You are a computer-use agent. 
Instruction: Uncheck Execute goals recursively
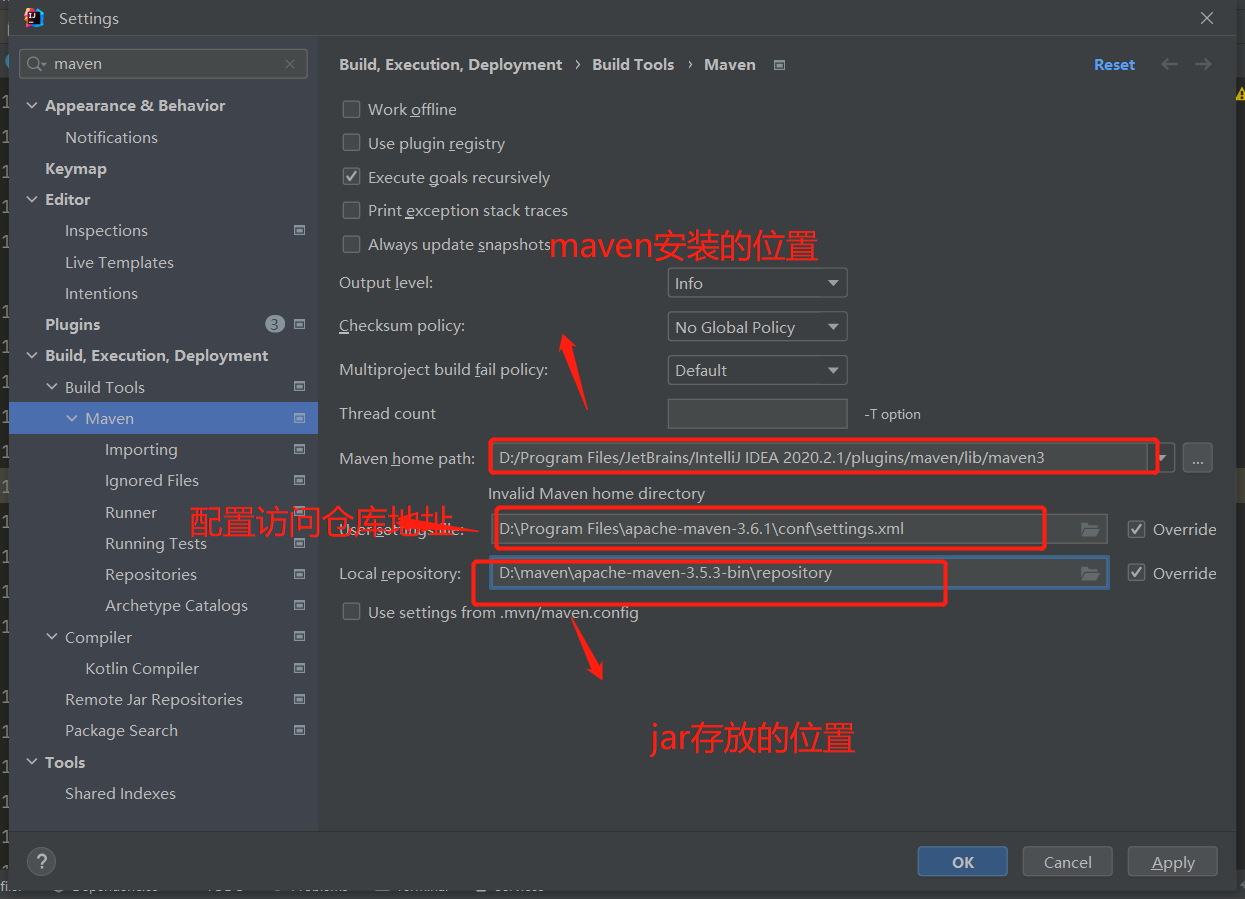[351, 177]
